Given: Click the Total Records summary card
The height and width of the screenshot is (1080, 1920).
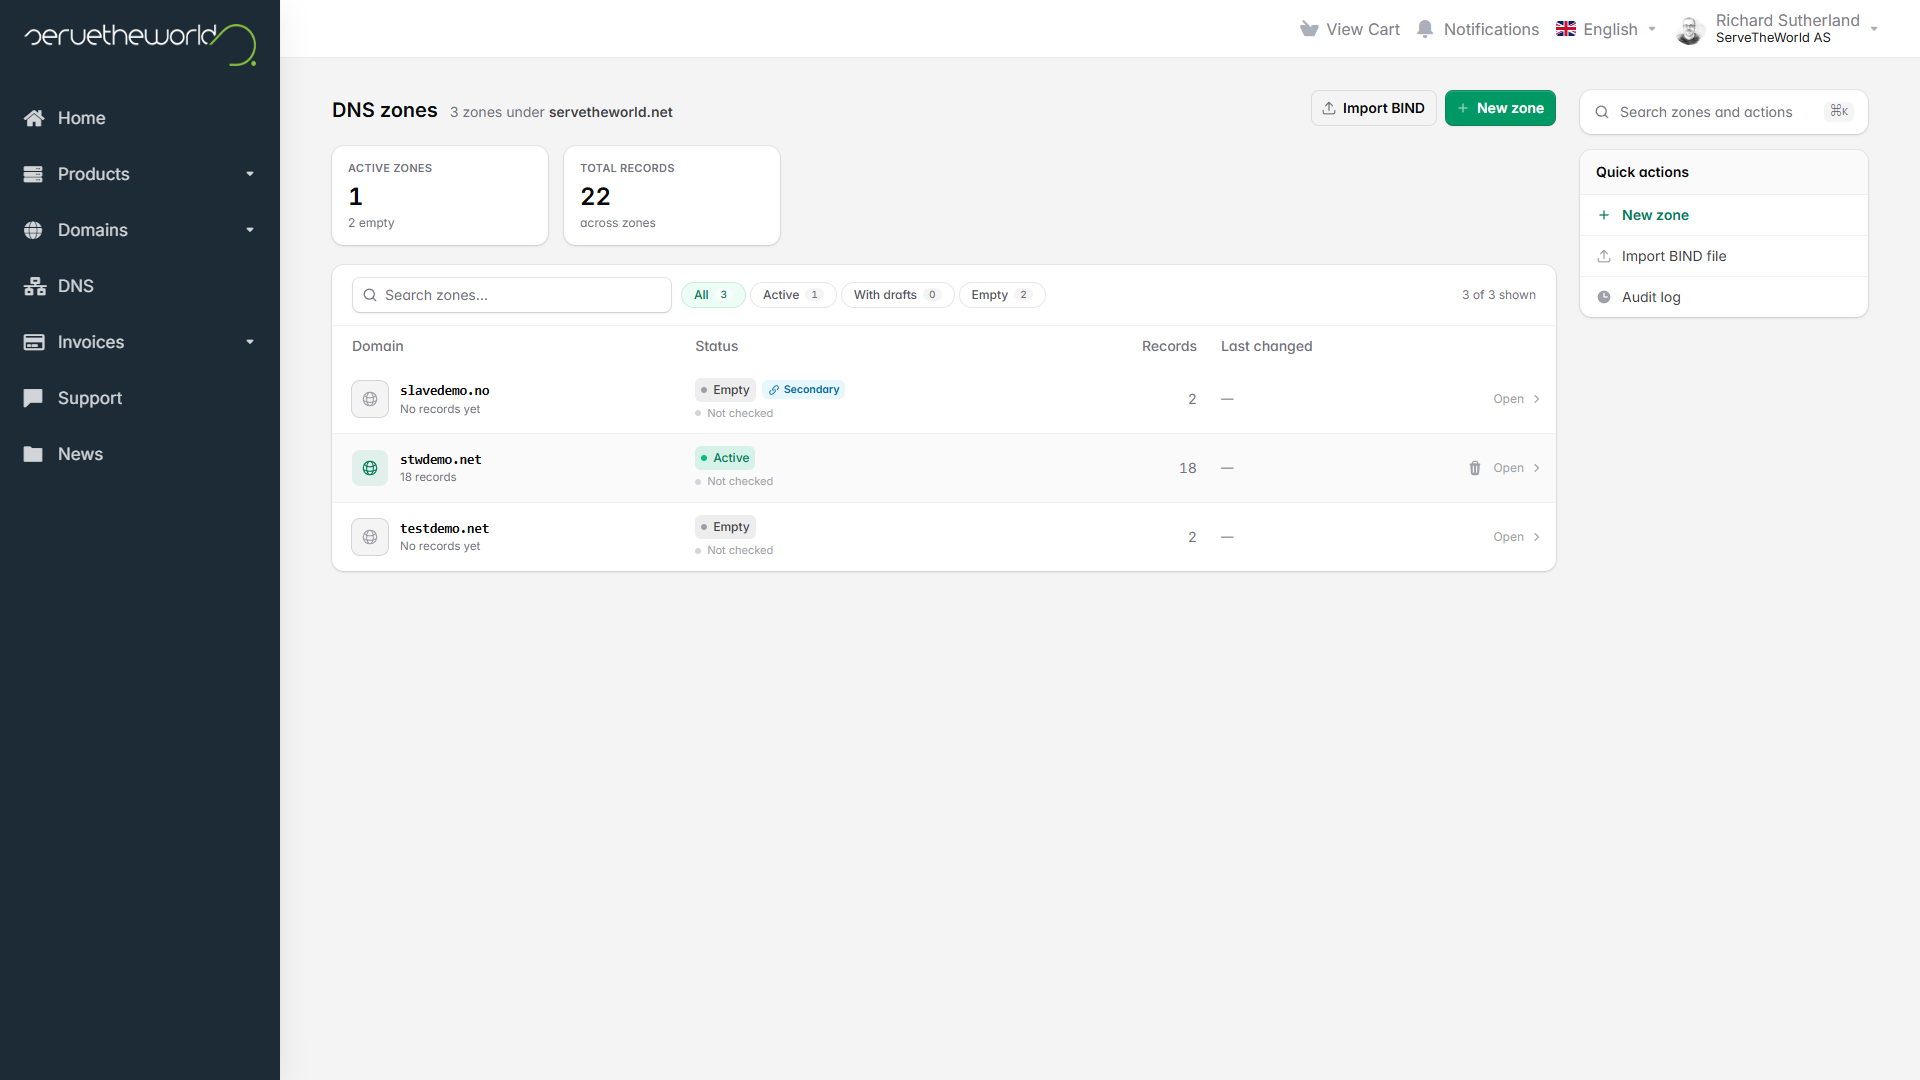Looking at the screenshot, I should pyautogui.click(x=672, y=196).
